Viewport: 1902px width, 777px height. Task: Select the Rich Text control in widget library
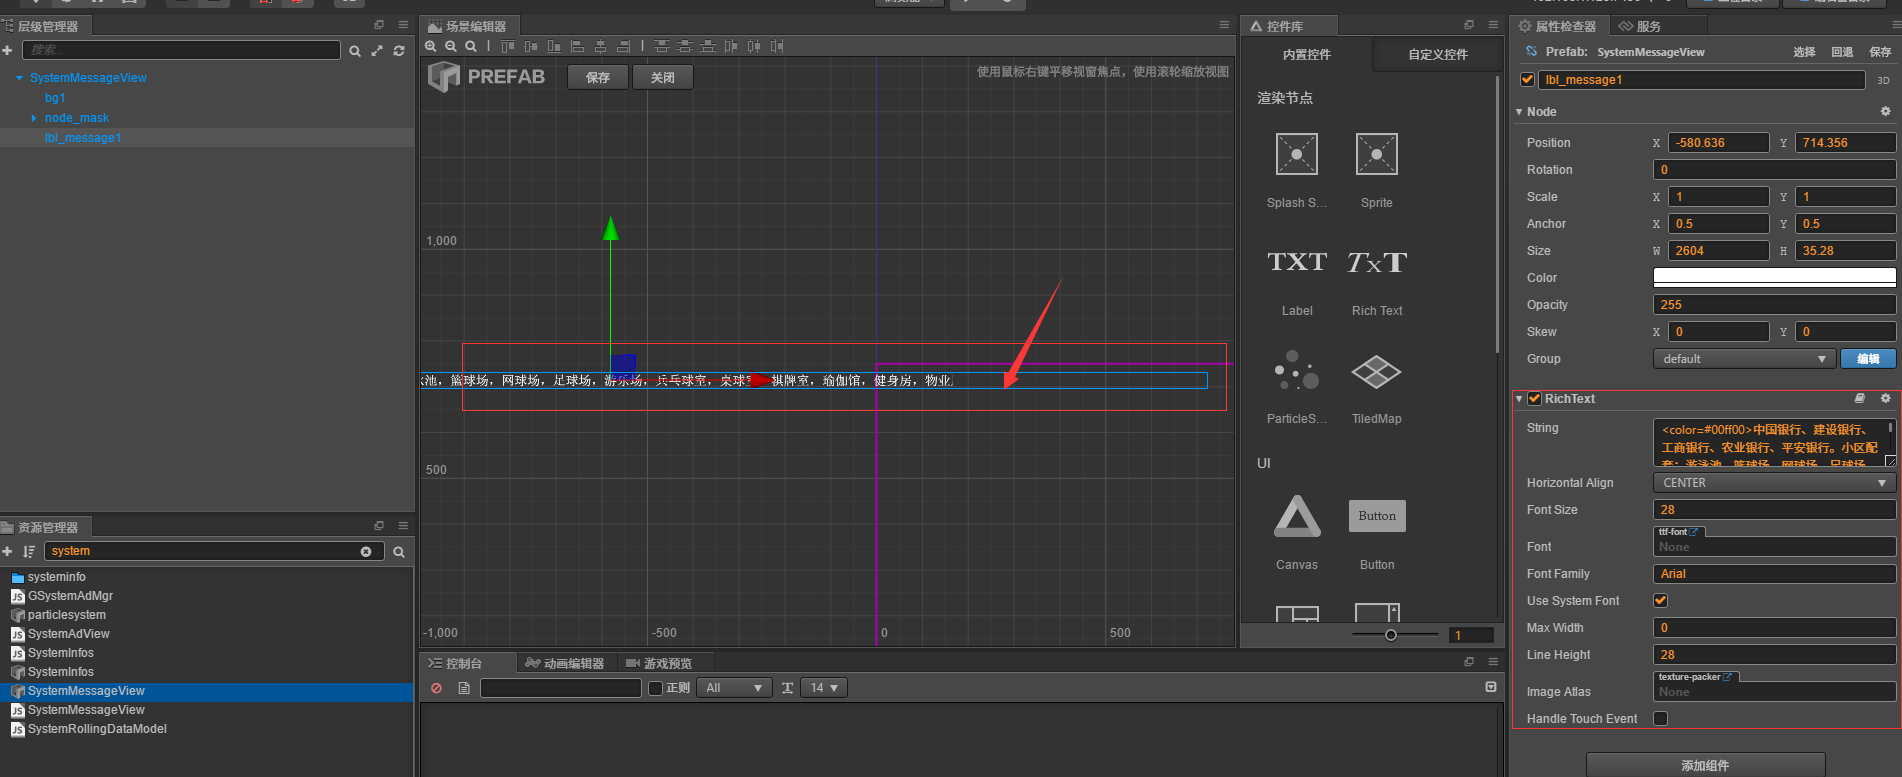[1377, 262]
